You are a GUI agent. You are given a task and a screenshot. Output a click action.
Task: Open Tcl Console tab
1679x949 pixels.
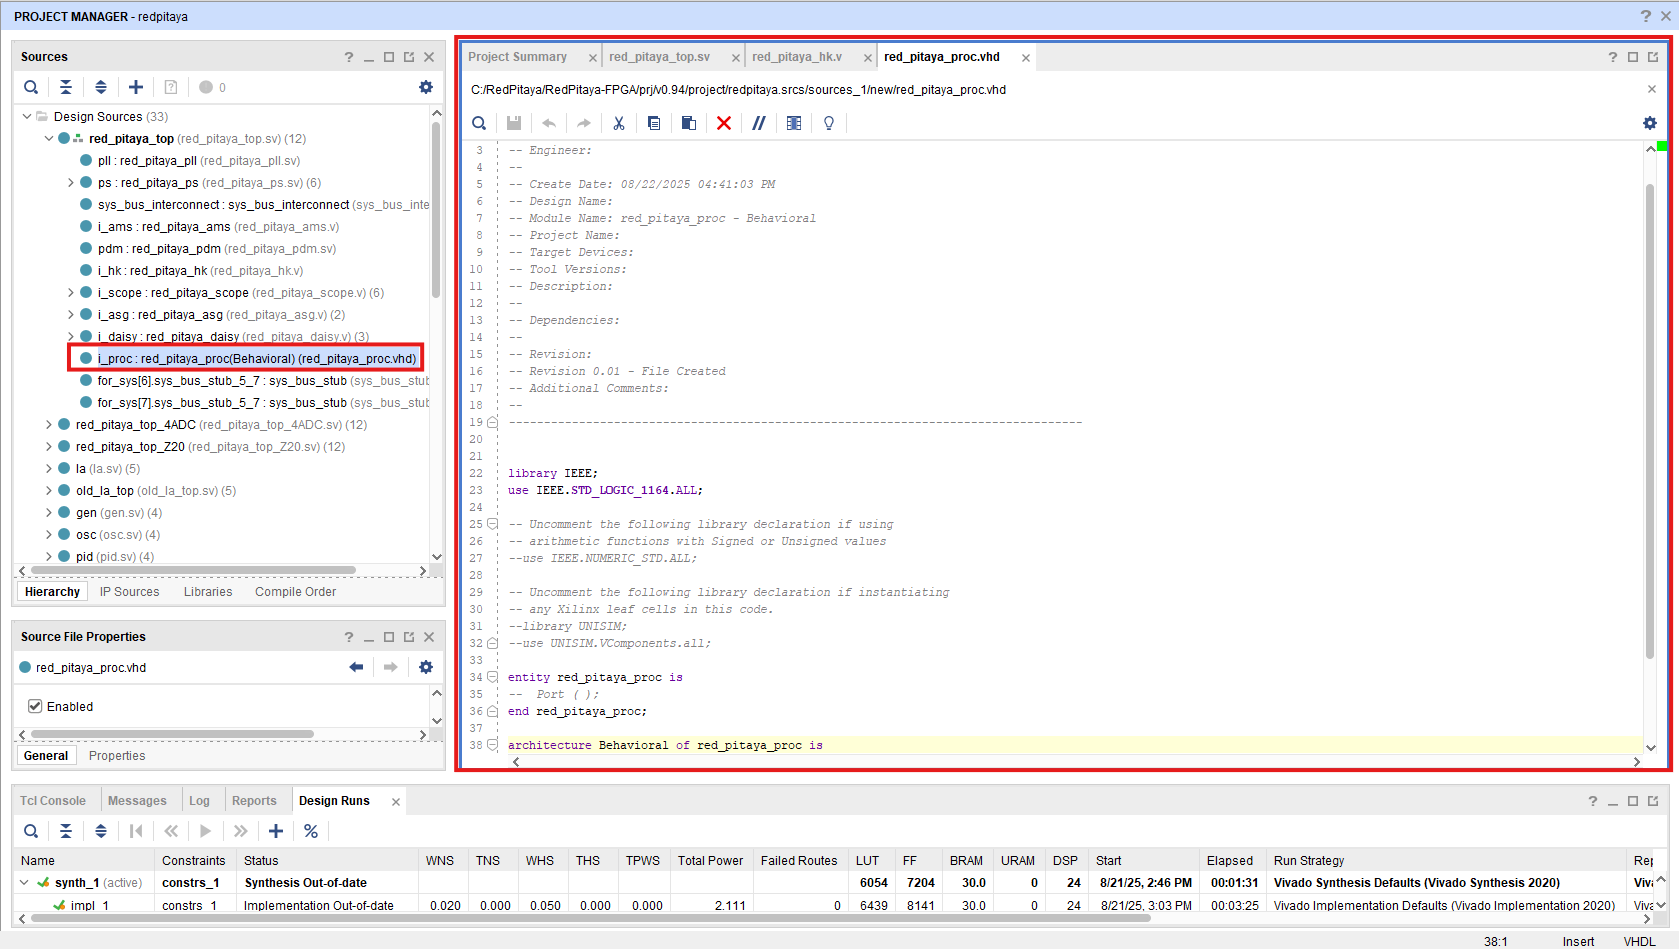(53, 801)
